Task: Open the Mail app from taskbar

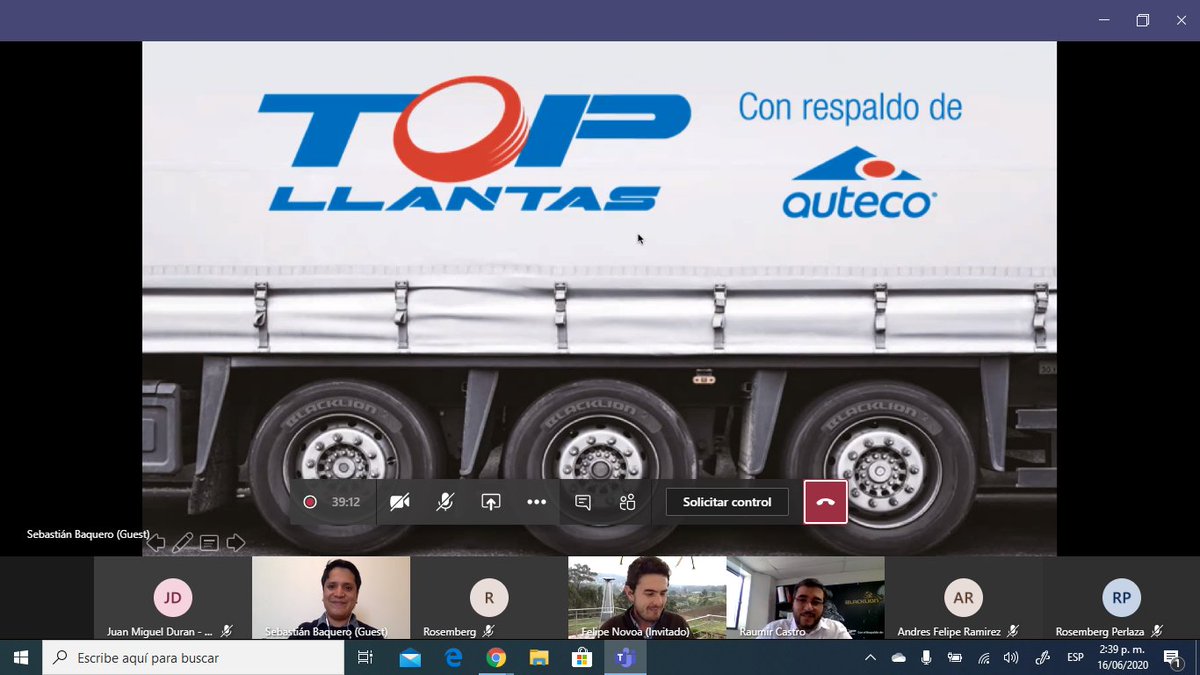Action: [410, 657]
